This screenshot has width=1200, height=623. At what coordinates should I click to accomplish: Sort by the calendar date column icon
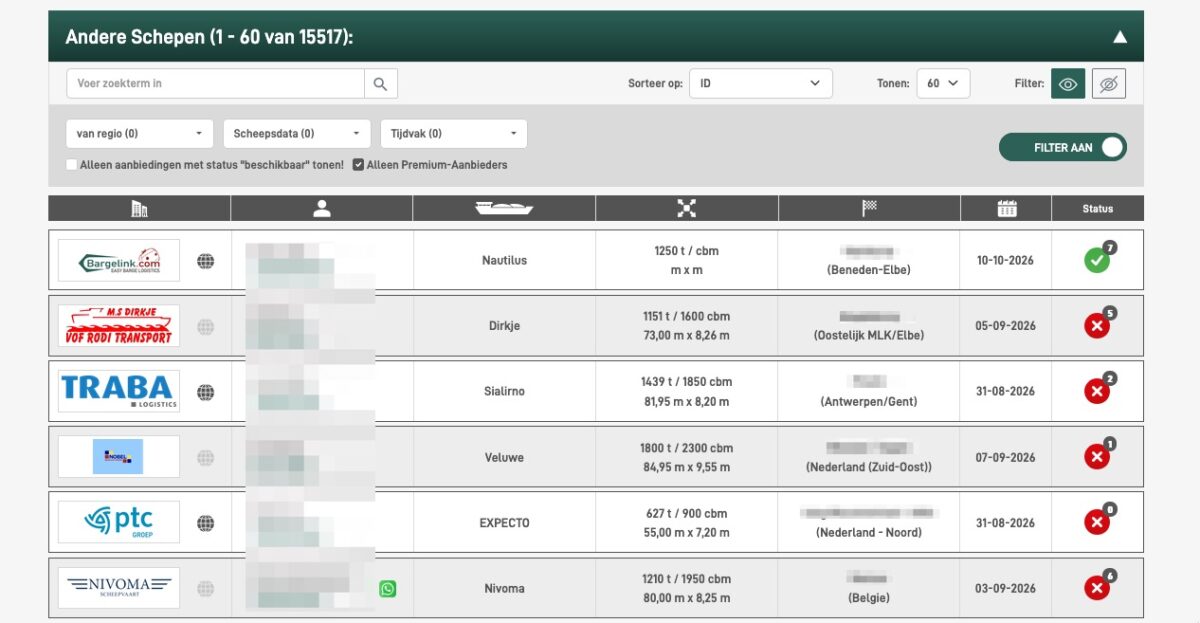[1006, 208]
